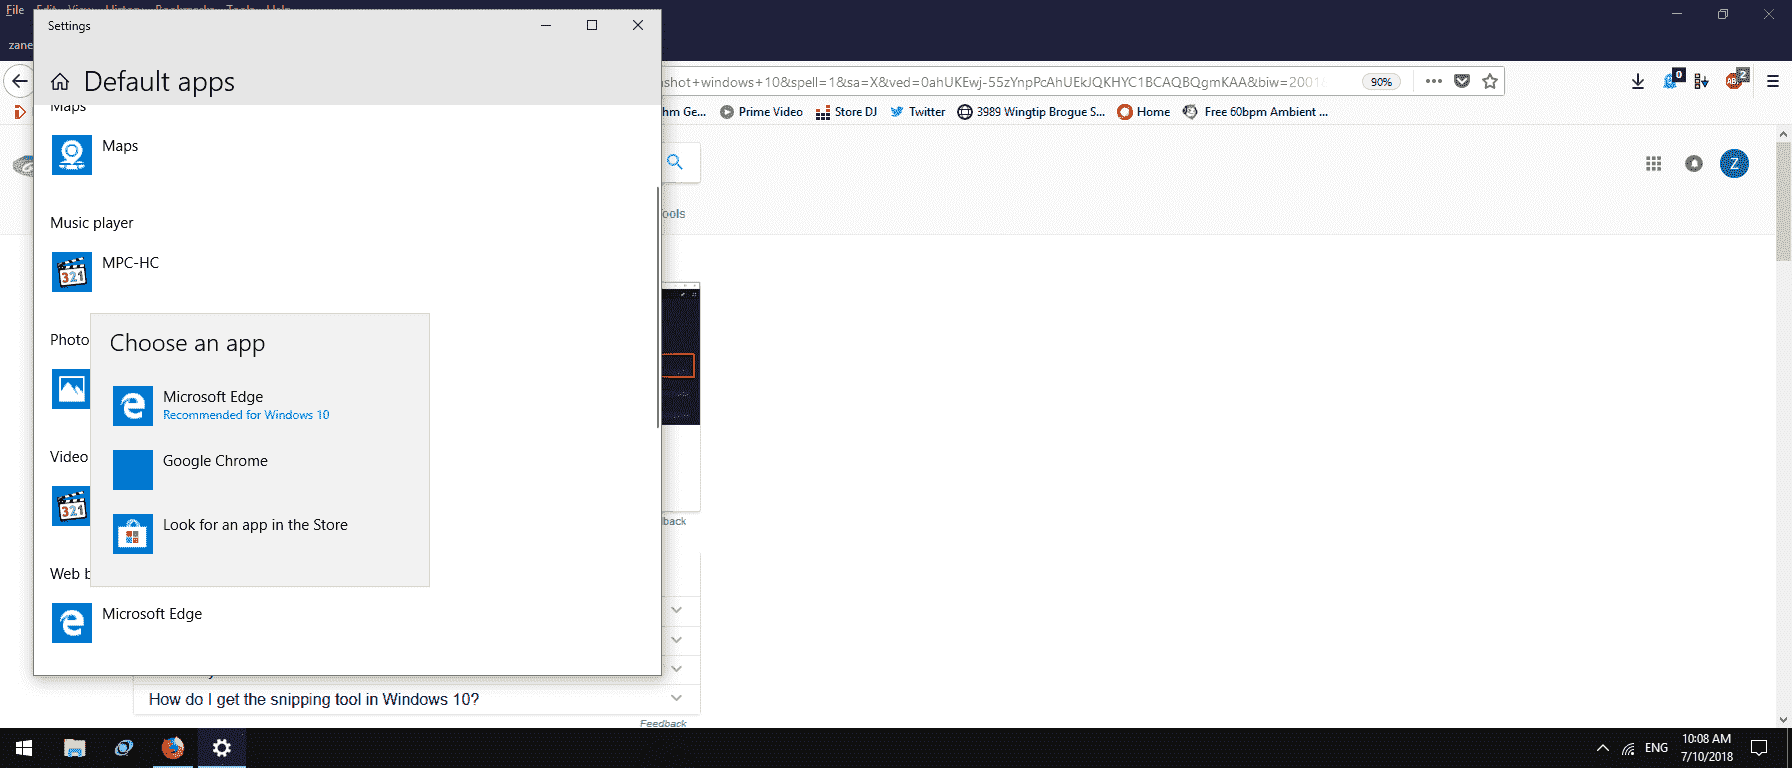Expand the first collapsed question chevron
1792x768 pixels.
pos(677,610)
